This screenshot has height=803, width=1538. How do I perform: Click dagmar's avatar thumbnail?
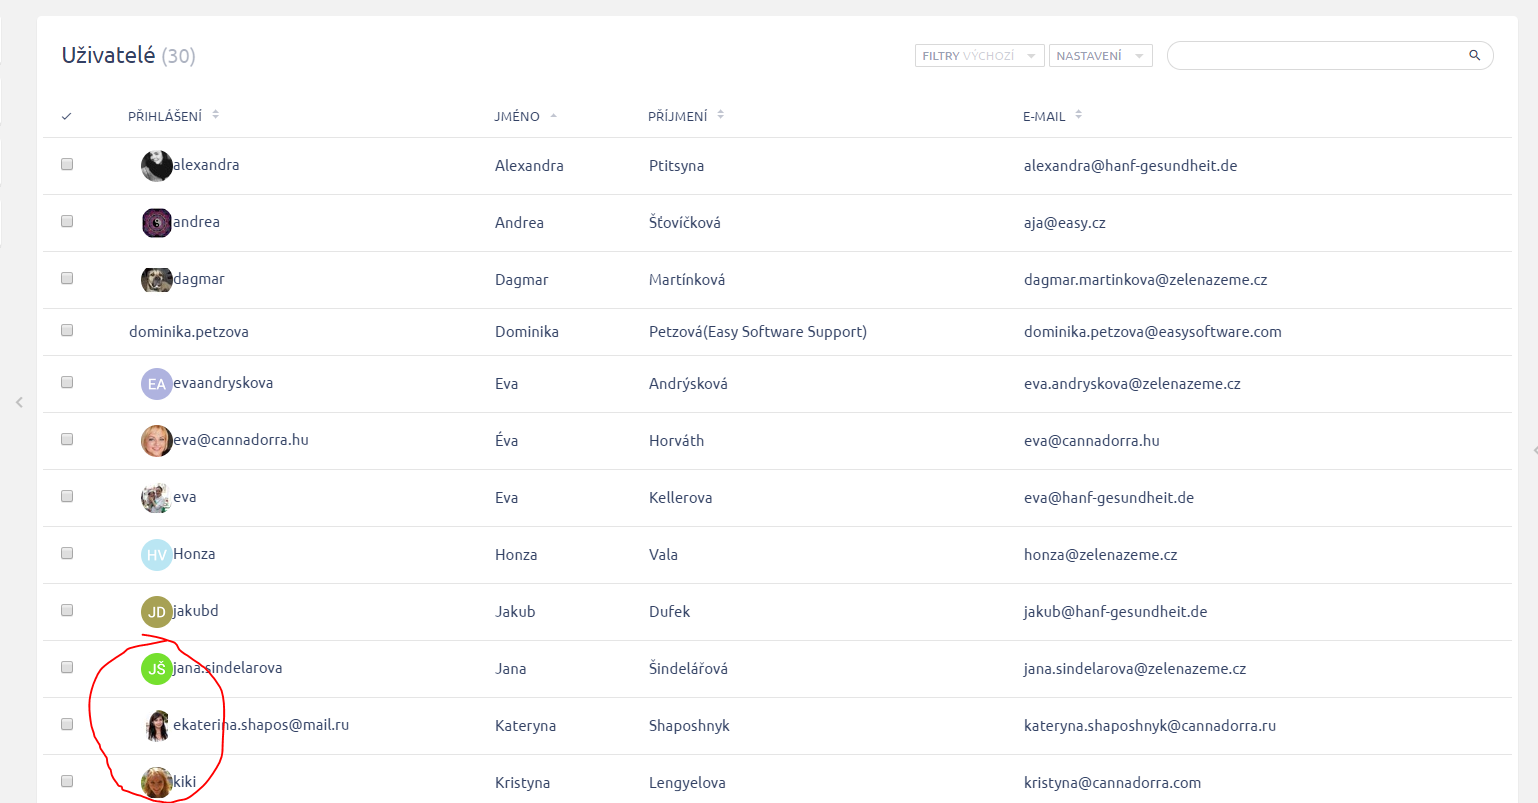pyautogui.click(x=156, y=280)
